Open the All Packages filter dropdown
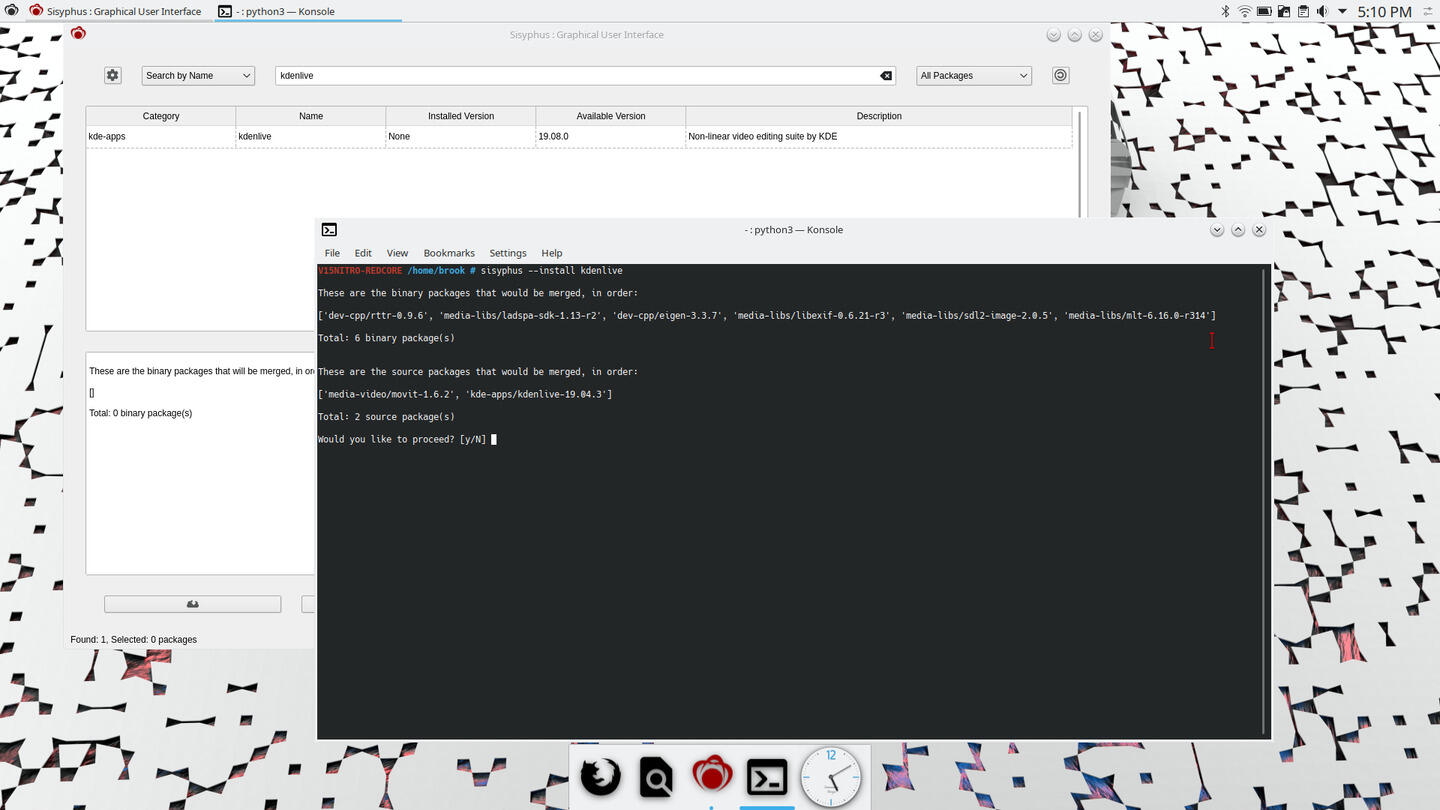This screenshot has width=1440, height=810. (974, 75)
